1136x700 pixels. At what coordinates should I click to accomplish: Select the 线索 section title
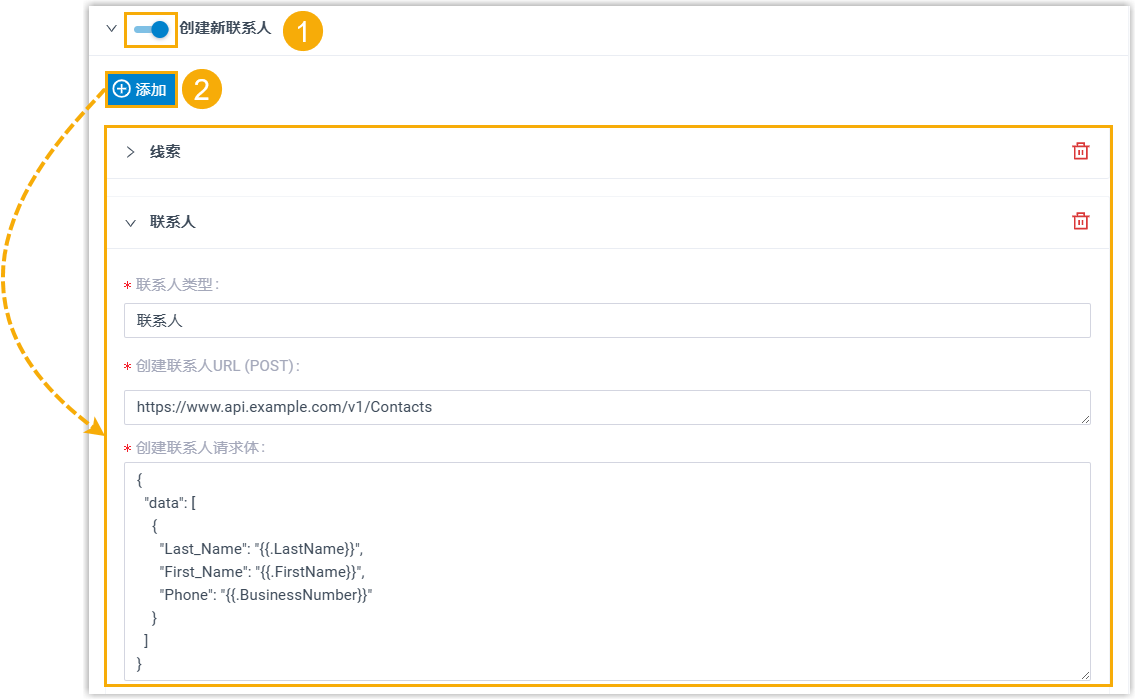(165, 152)
